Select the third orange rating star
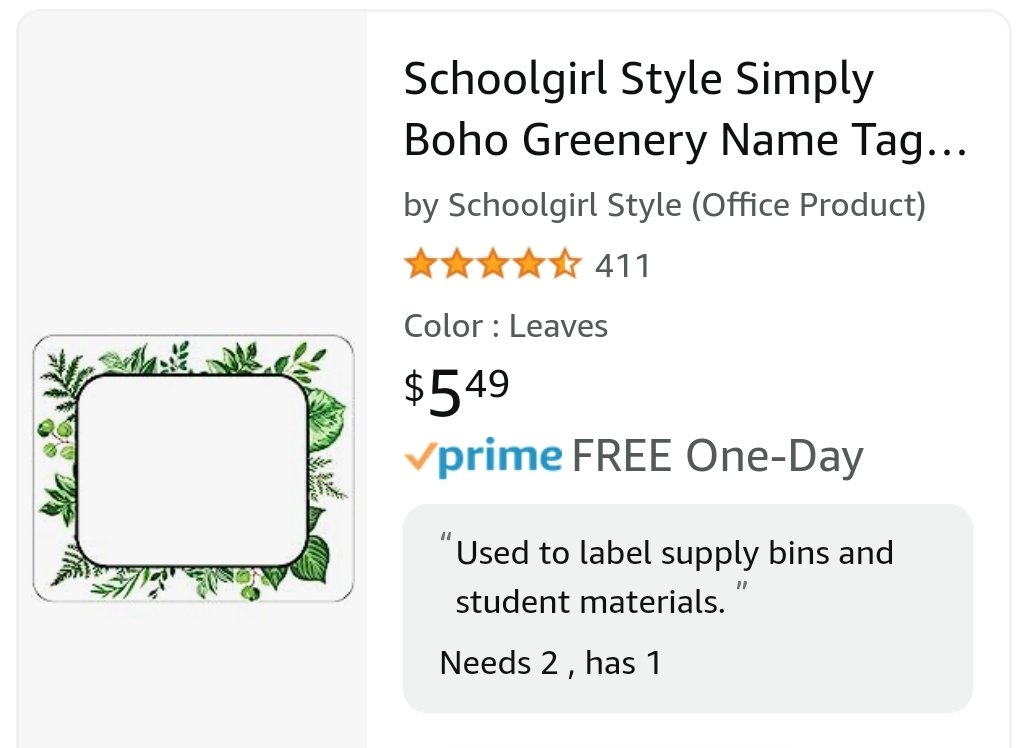1016x748 pixels. [x=494, y=264]
